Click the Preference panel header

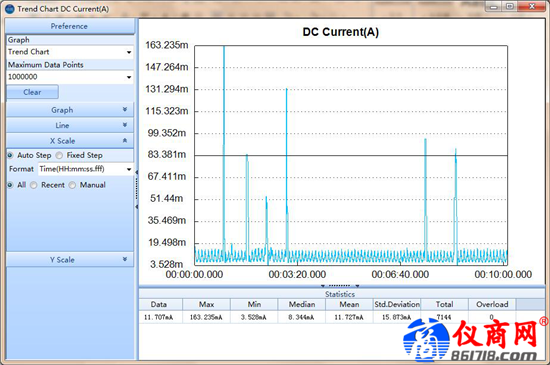[69, 26]
